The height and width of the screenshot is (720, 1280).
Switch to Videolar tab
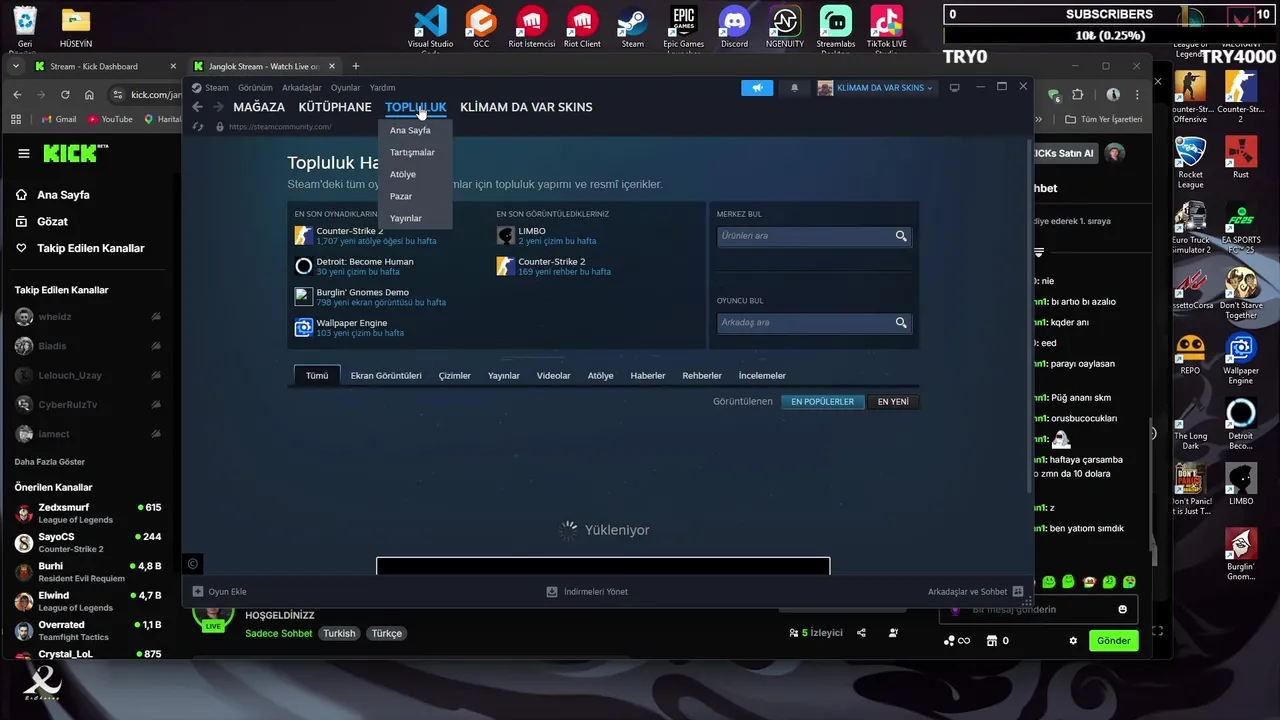[553, 376]
